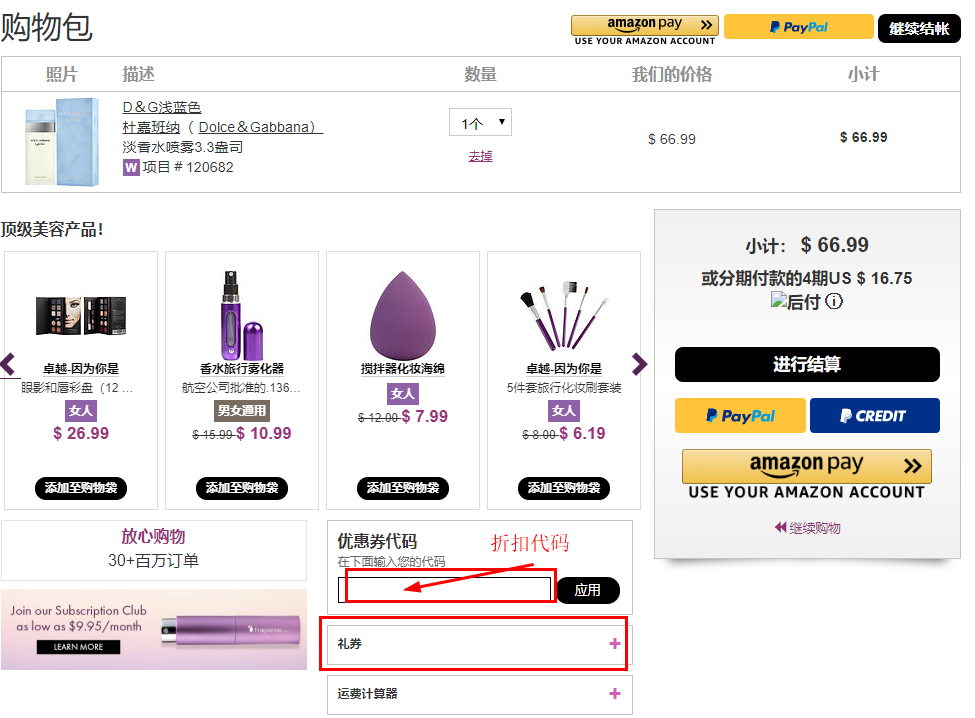Screen dimensions: 975x718
Task: Expand the 礼券 section plus icon
Action: pyautogui.click(x=615, y=644)
